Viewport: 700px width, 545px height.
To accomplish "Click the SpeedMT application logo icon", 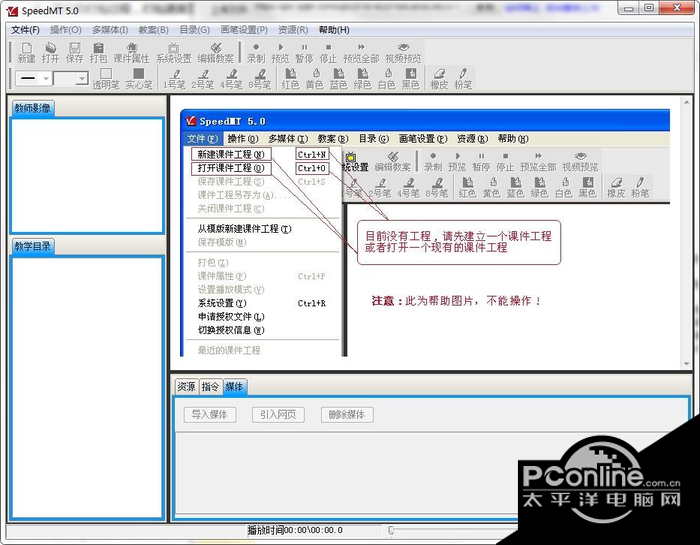I will [x=12, y=11].
